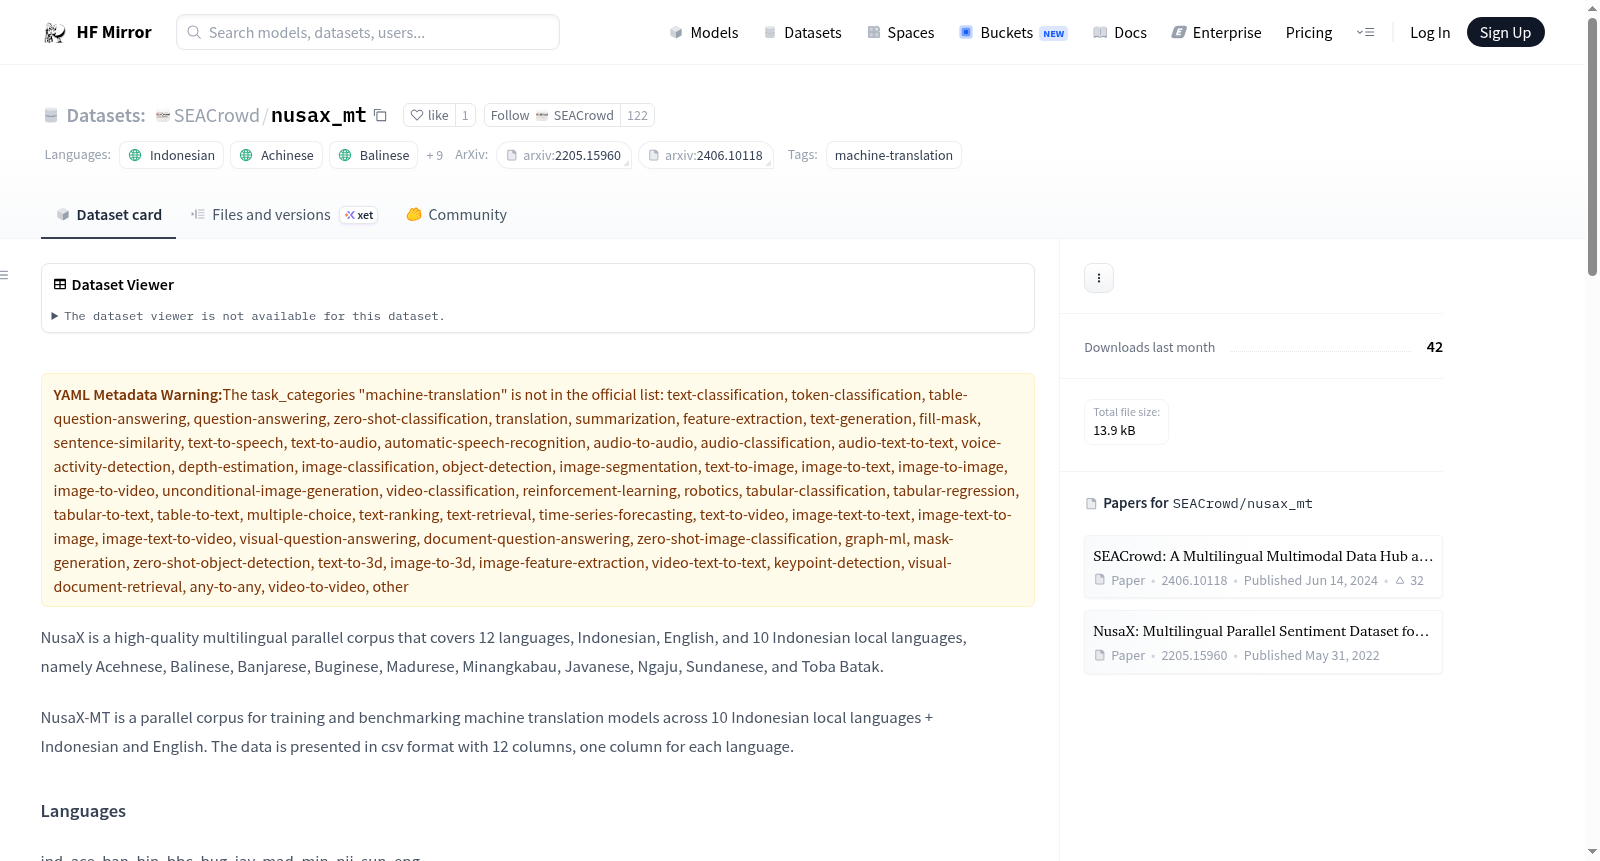Open the Models page
The width and height of the screenshot is (1600, 861).
tap(704, 32)
